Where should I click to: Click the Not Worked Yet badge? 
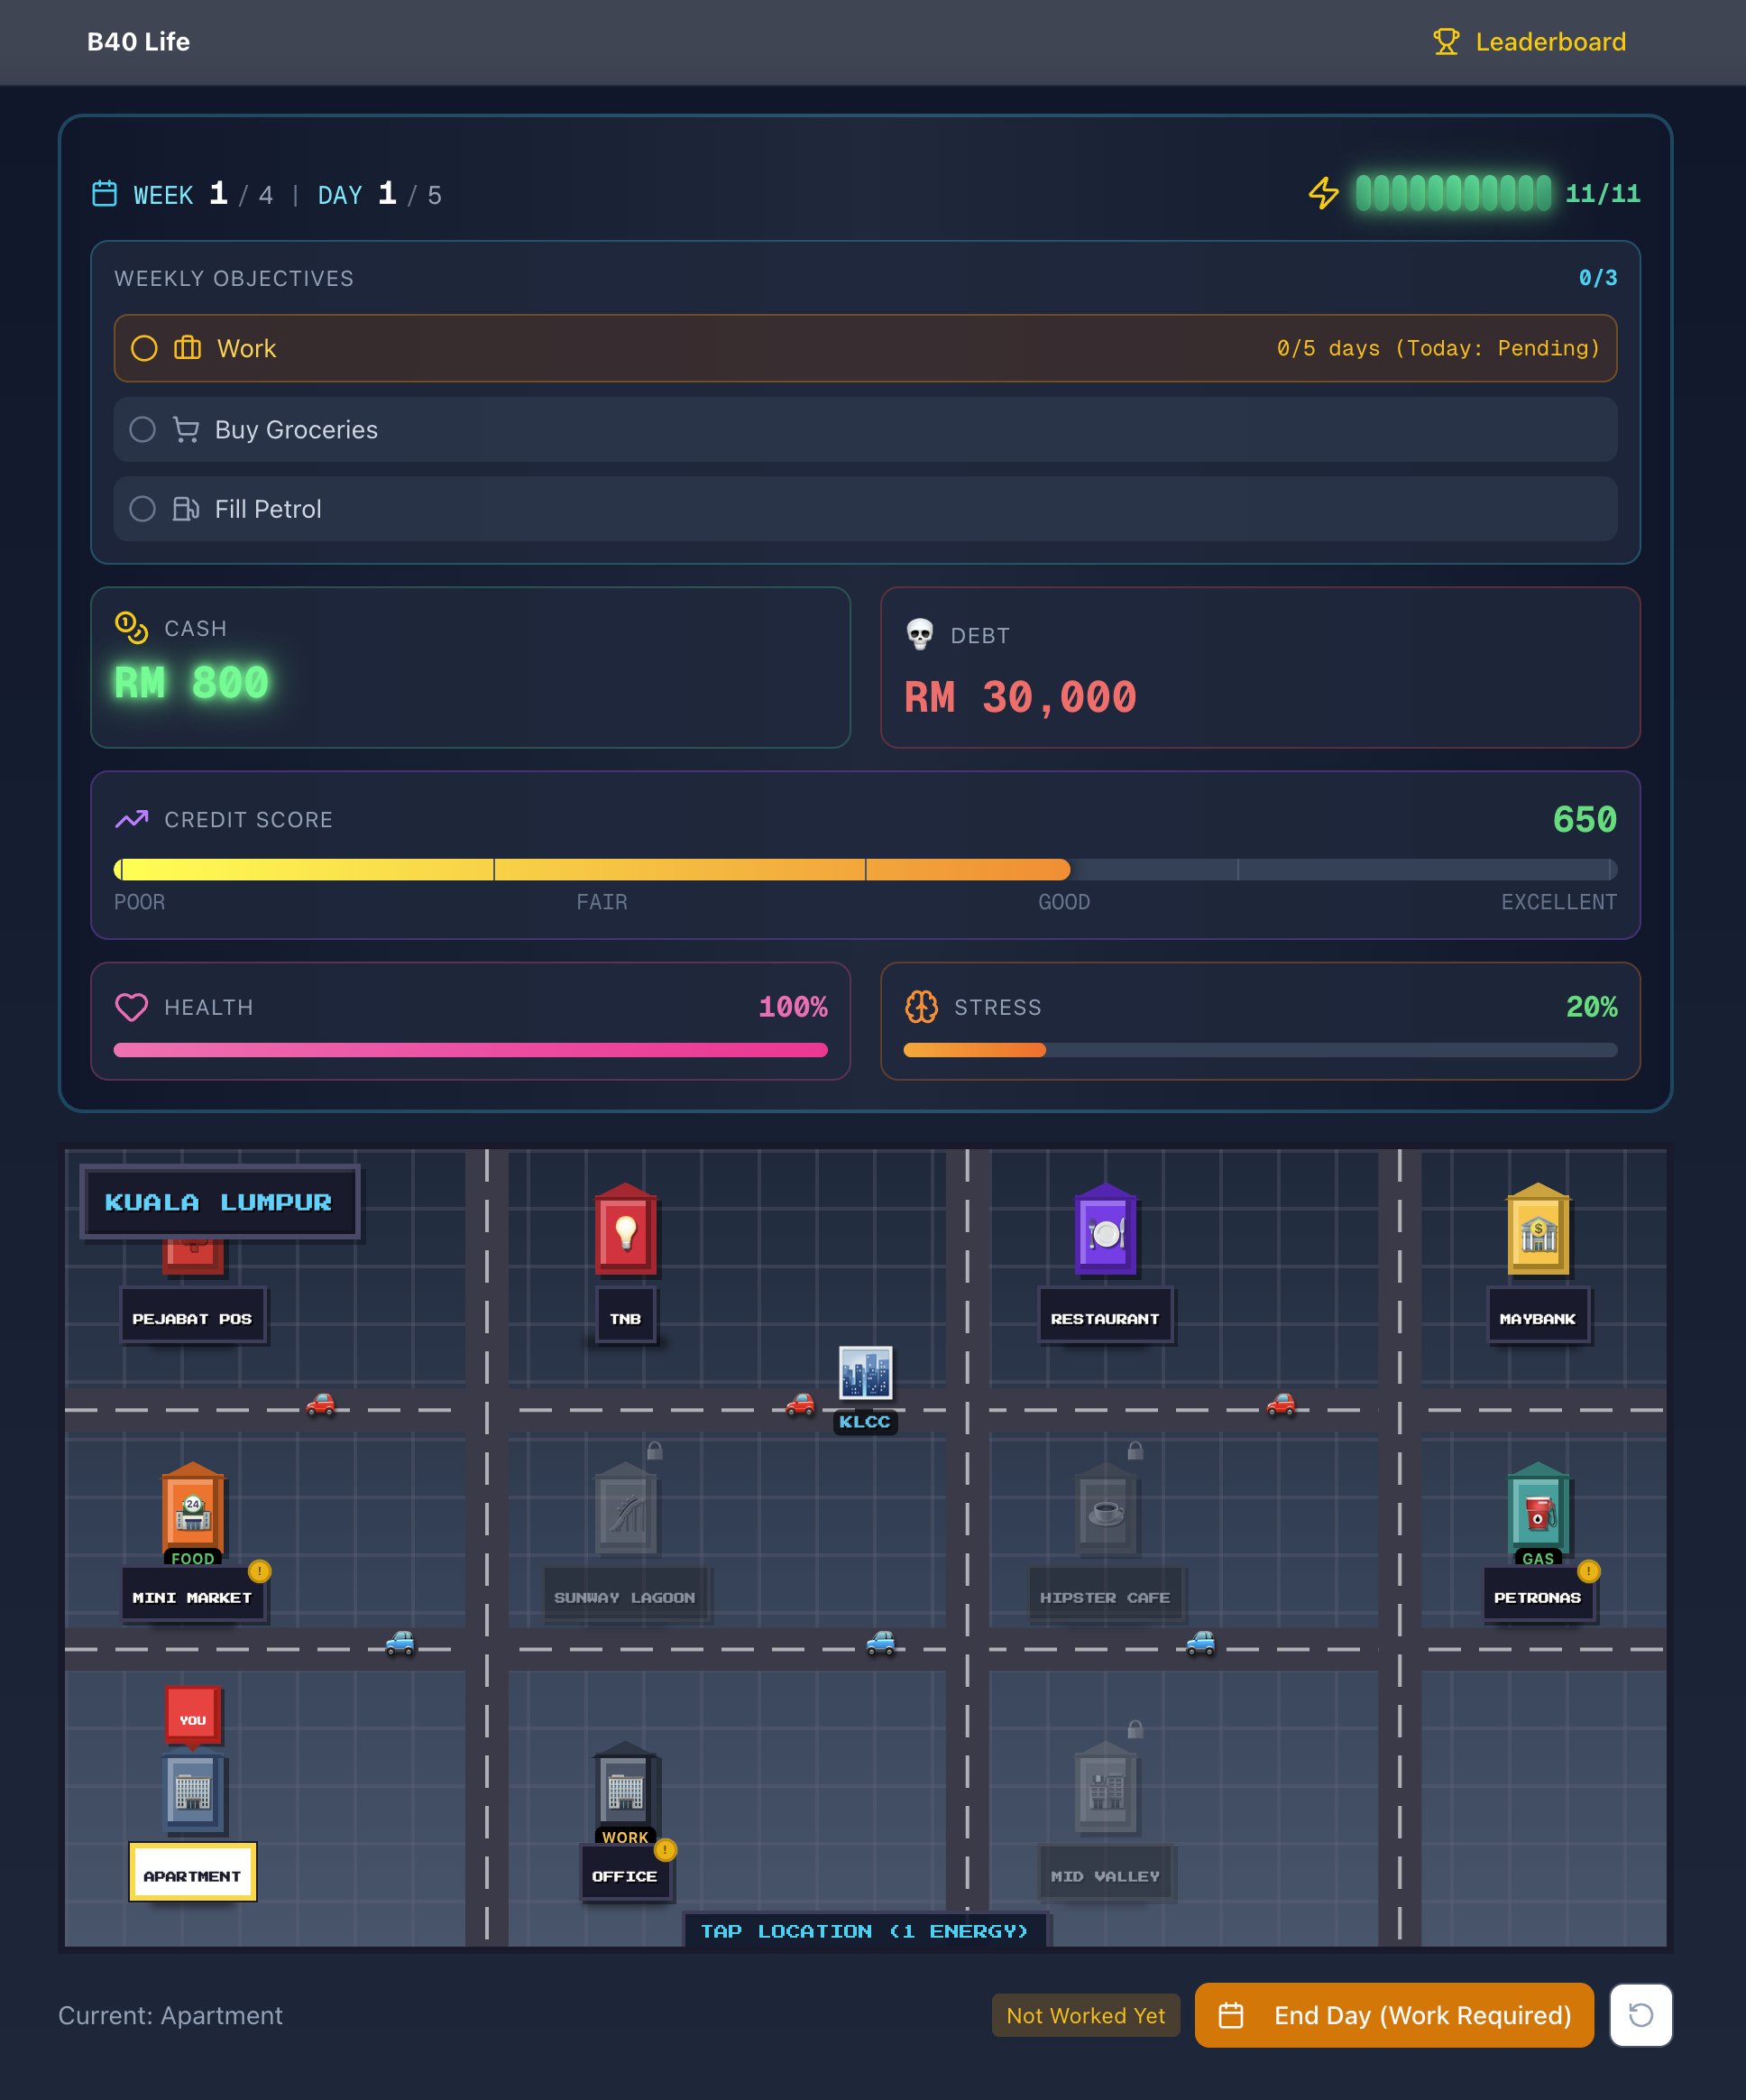1085,2015
